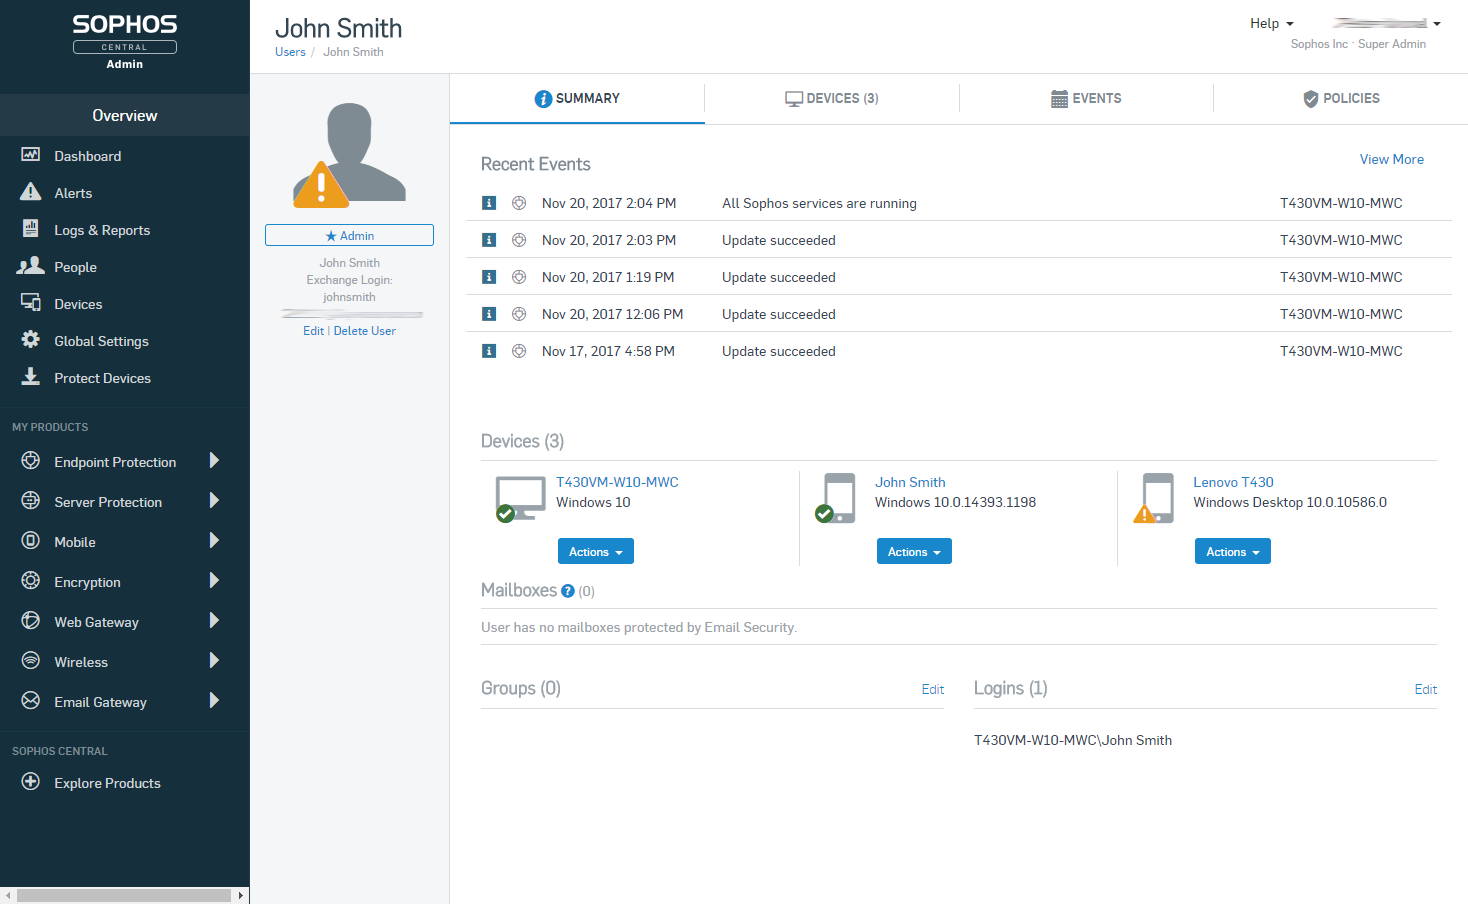Open Dashboard from the sidebar
1468x904 pixels.
point(88,156)
